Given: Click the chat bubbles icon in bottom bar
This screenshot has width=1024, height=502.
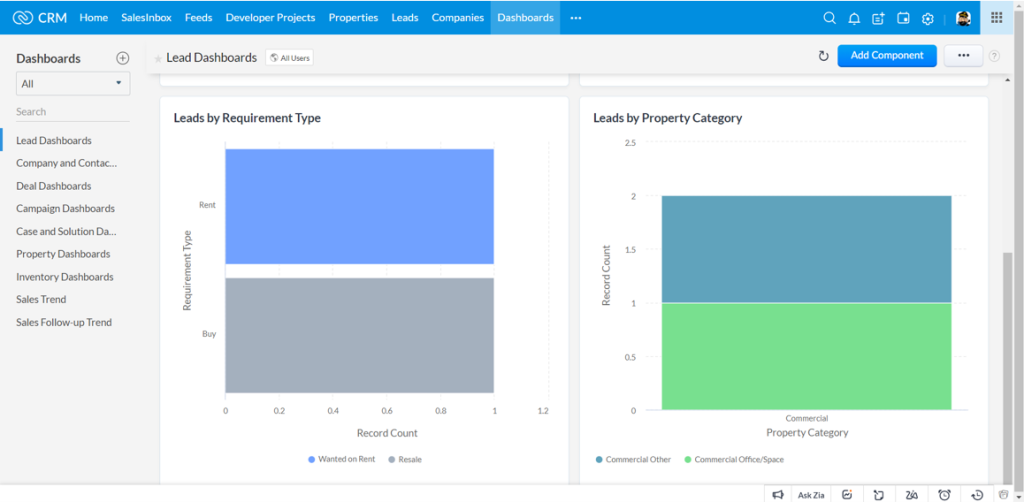Looking at the screenshot, I should coord(1004,495).
